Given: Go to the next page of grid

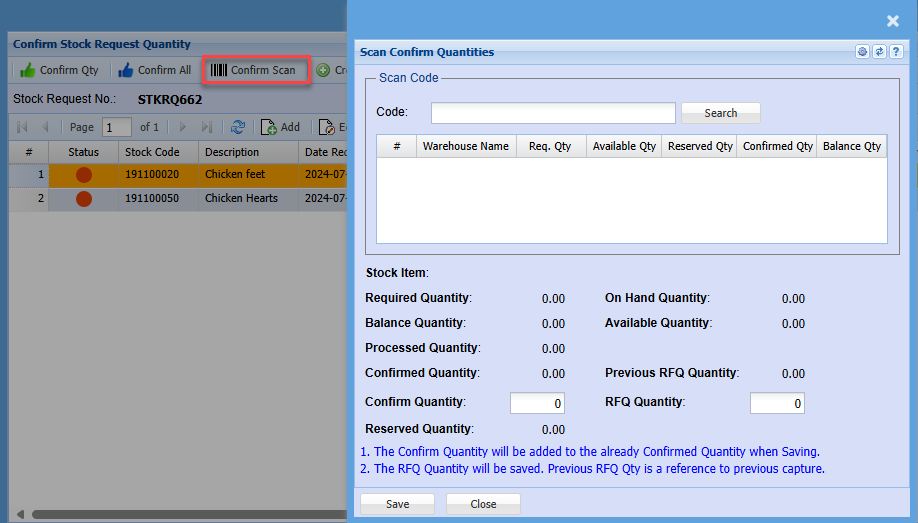Looking at the screenshot, I should tap(183, 127).
